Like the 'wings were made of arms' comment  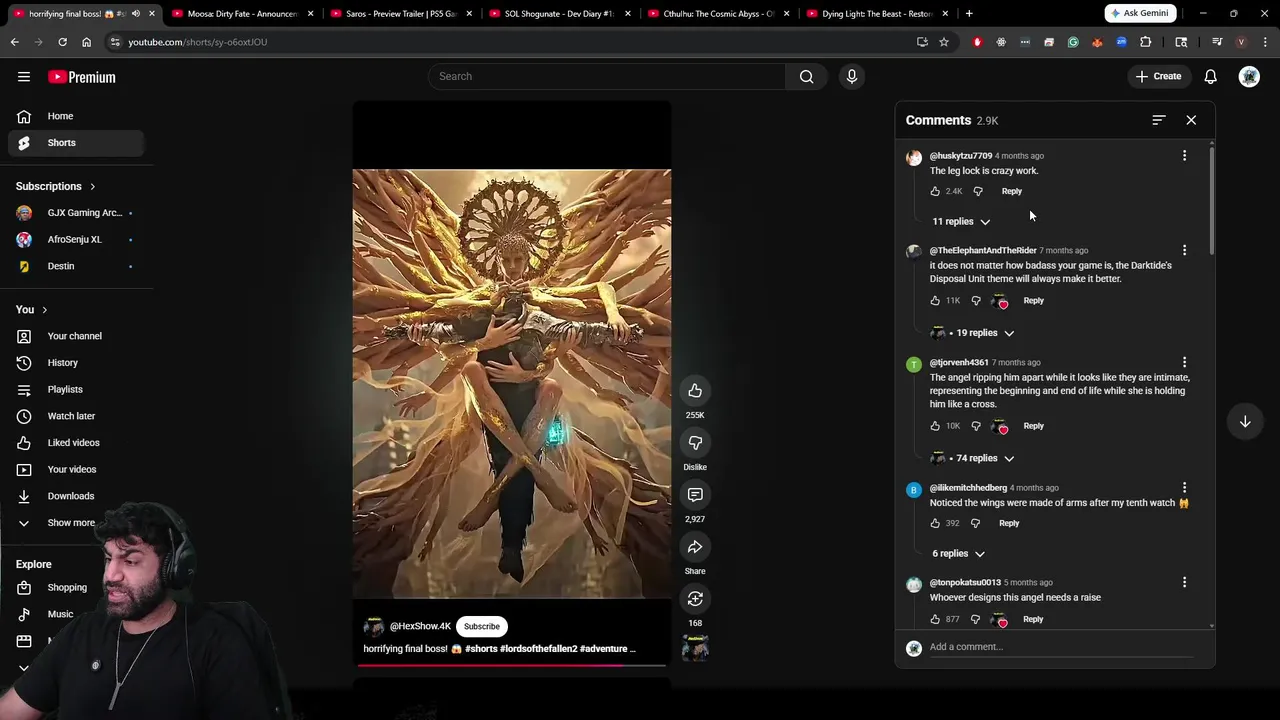(935, 523)
